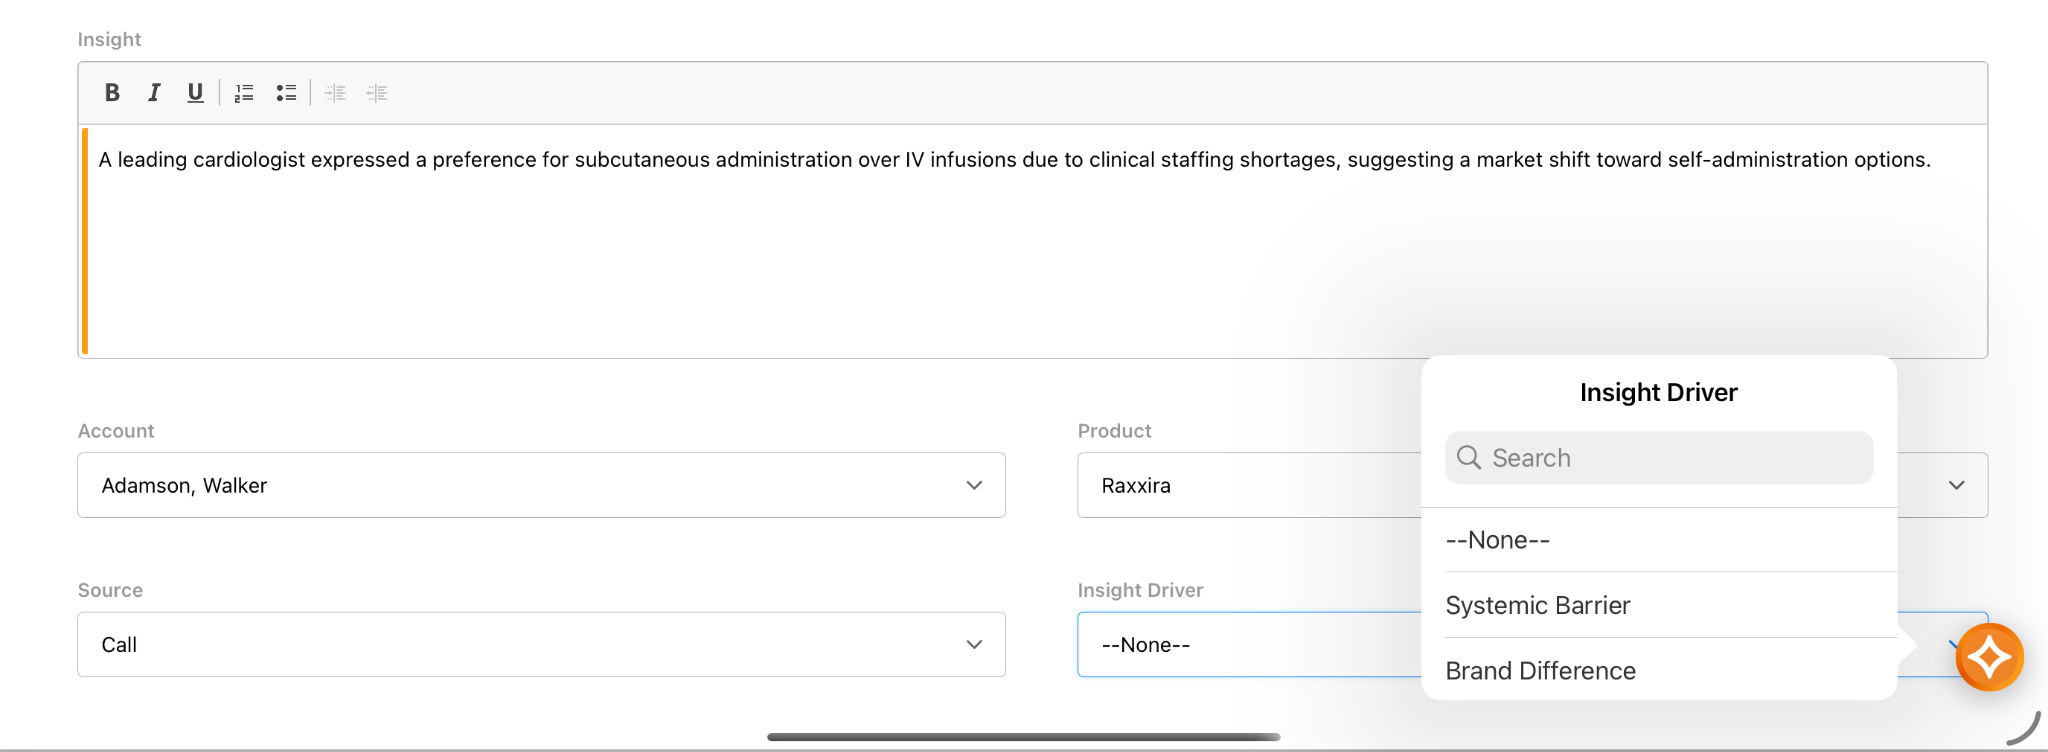Choose Brand Difference from the list
This screenshot has height=752, width=2048.
(x=1659, y=670)
